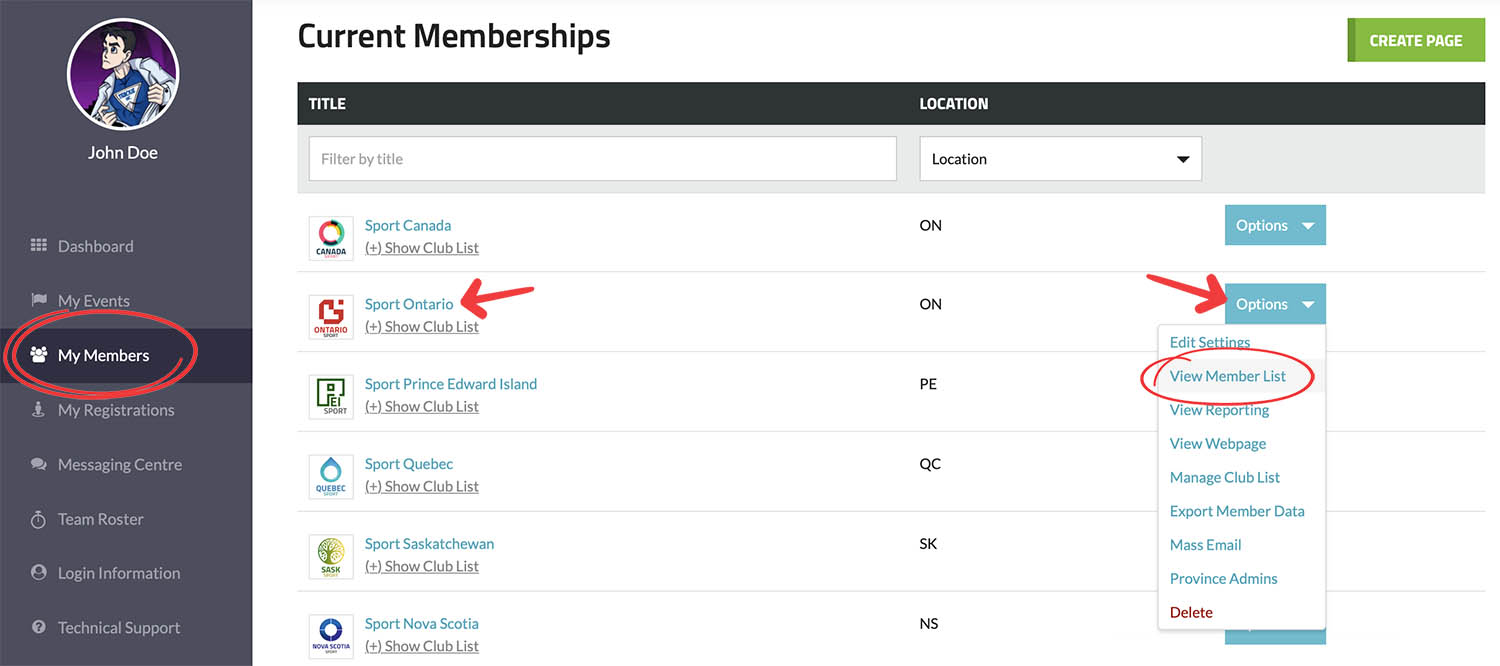Expand Show Club List under Sport Quebec
The width and height of the screenshot is (1500, 666).
click(422, 487)
